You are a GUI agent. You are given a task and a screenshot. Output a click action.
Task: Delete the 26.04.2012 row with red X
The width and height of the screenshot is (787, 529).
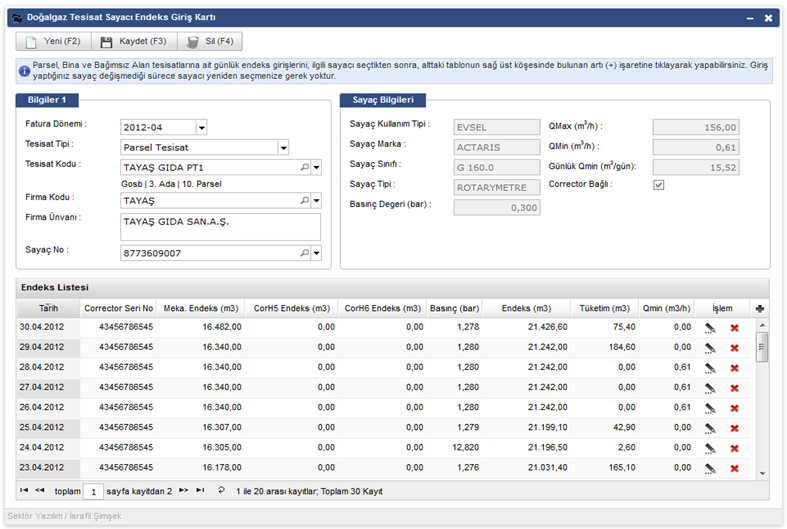(x=734, y=408)
